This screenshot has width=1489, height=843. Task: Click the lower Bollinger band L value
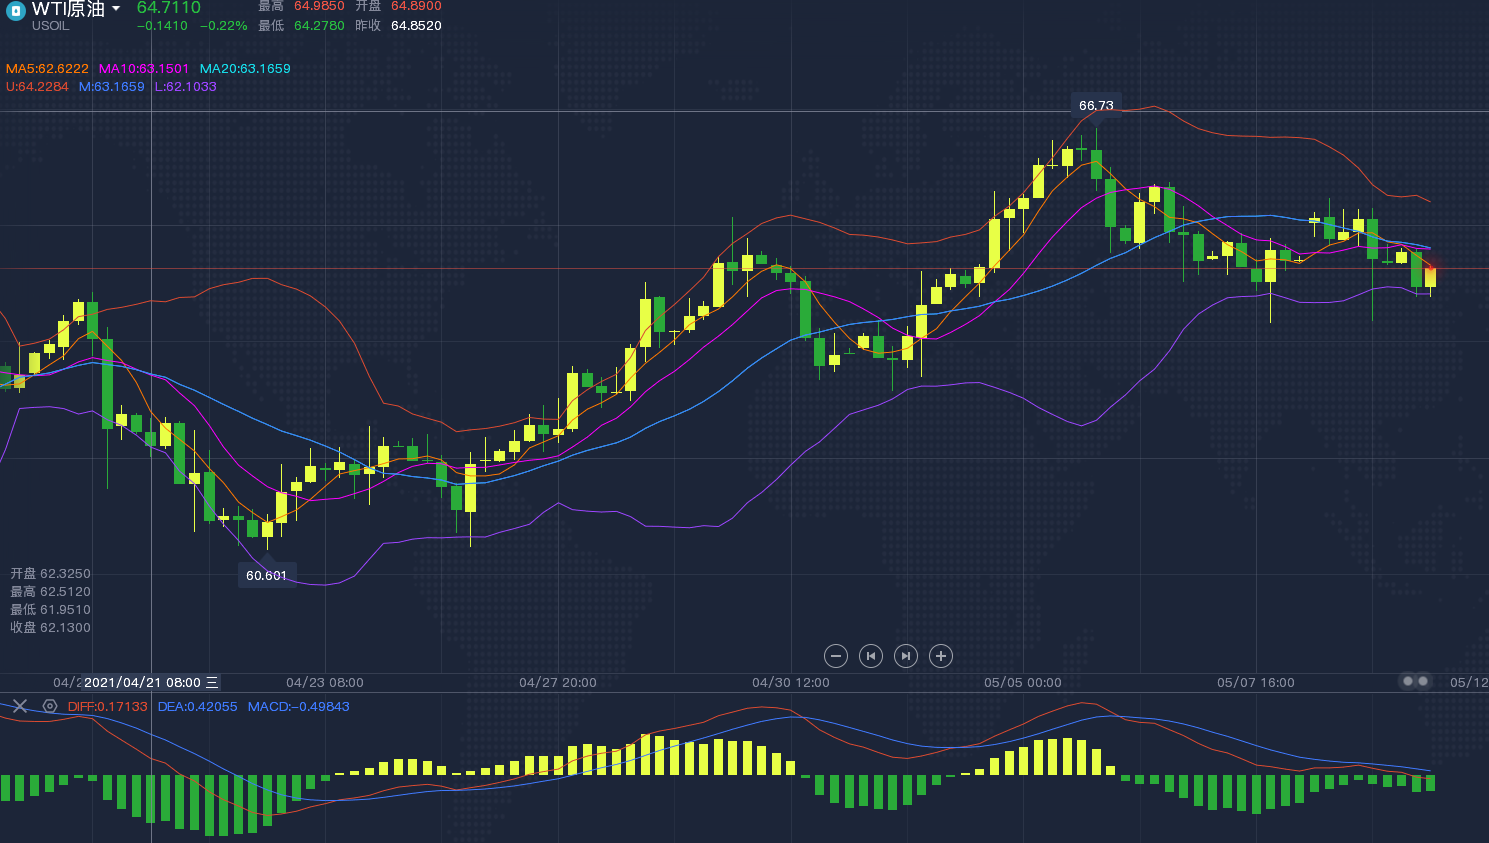(185, 87)
